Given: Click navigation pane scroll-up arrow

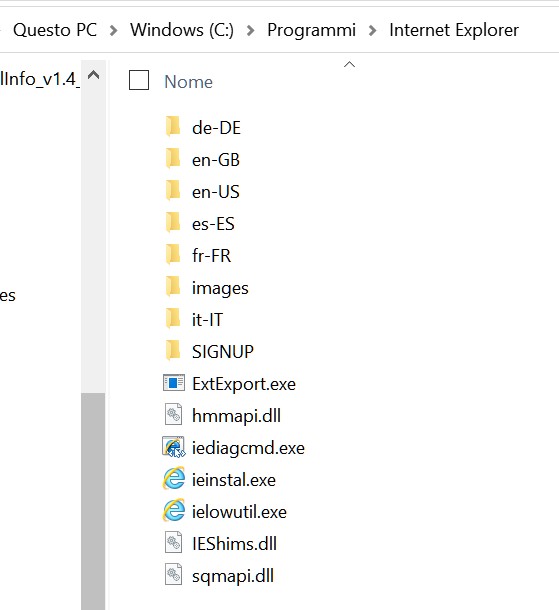Looking at the screenshot, I should [93, 75].
